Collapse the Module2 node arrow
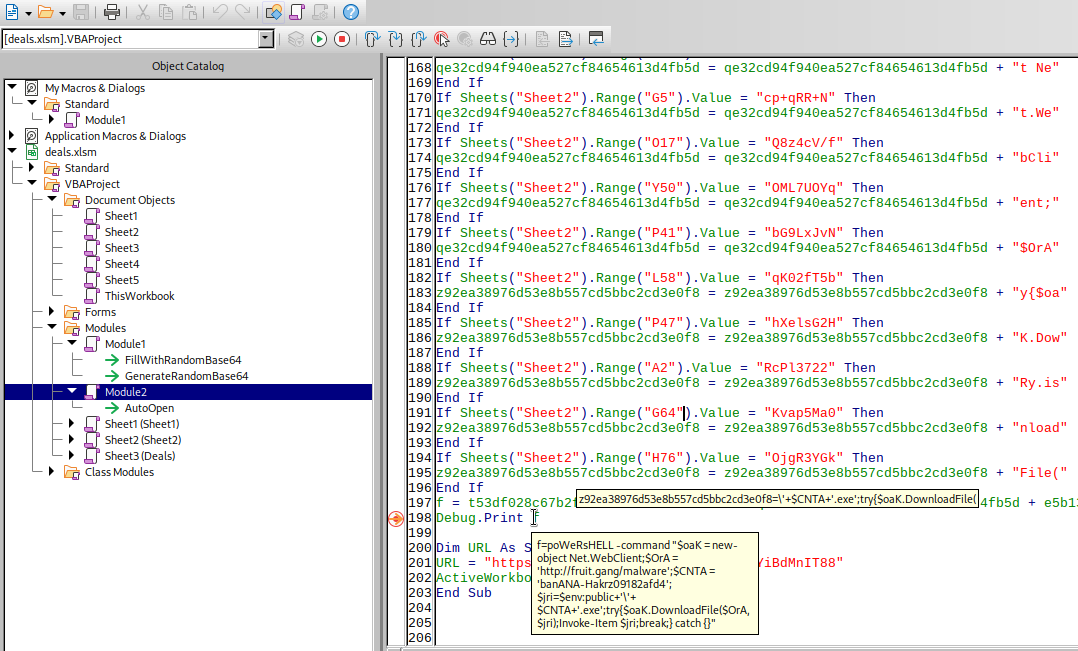This screenshot has width=1078, height=651. tap(72, 390)
